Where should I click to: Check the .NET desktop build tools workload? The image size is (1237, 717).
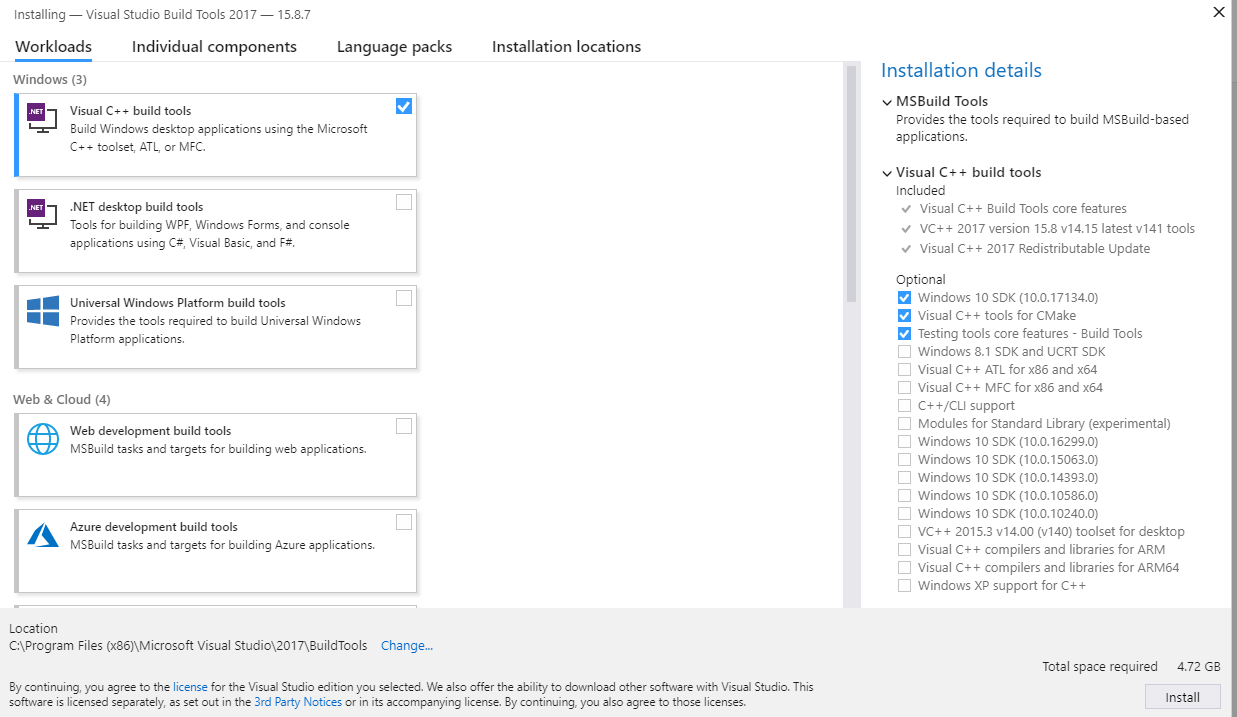404,202
